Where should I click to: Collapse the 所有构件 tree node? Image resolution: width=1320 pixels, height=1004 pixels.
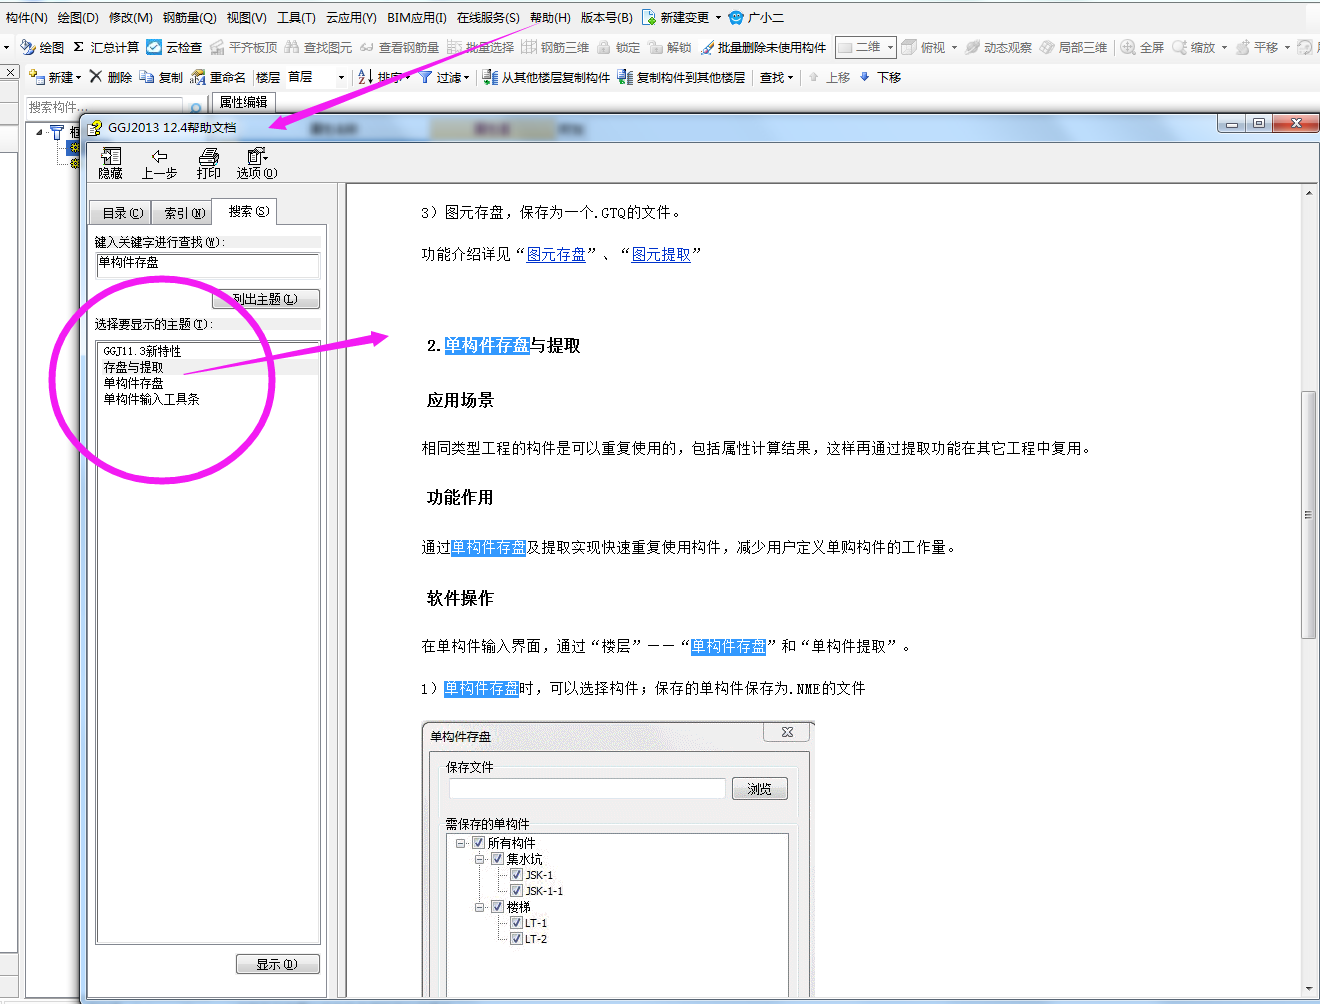point(460,843)
